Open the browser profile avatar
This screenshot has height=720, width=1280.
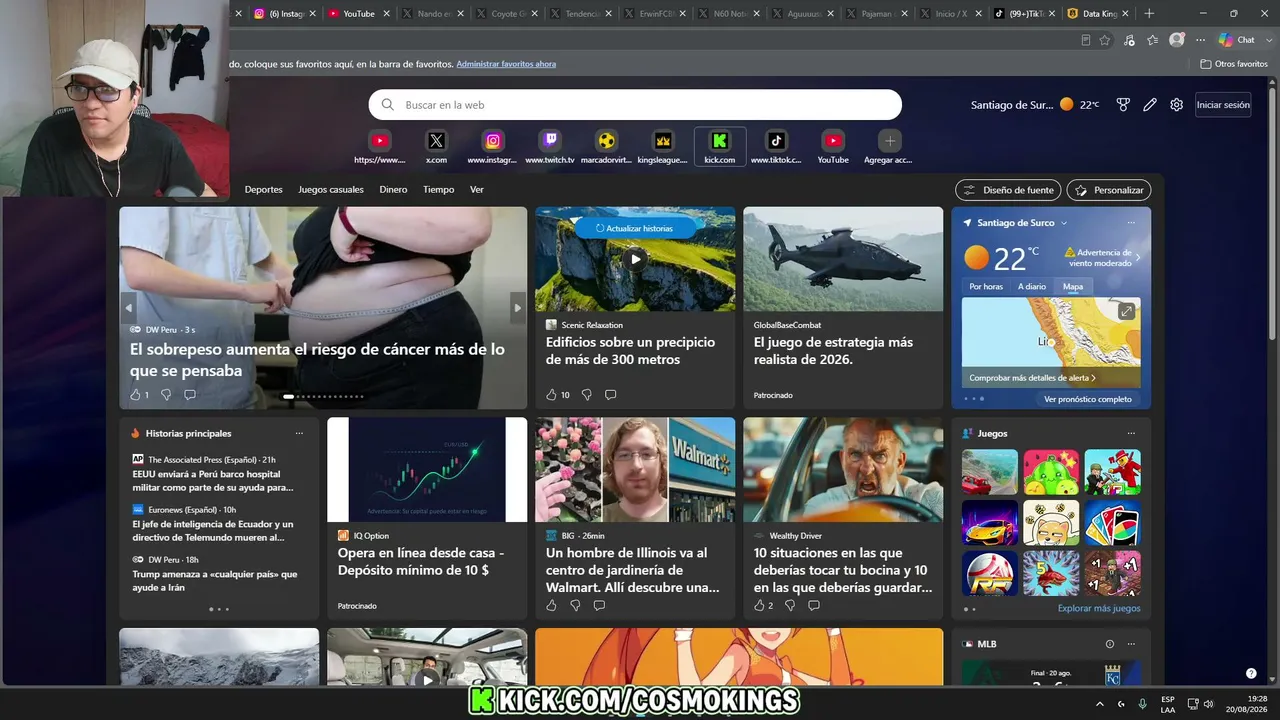click(x=1177, y=40)
